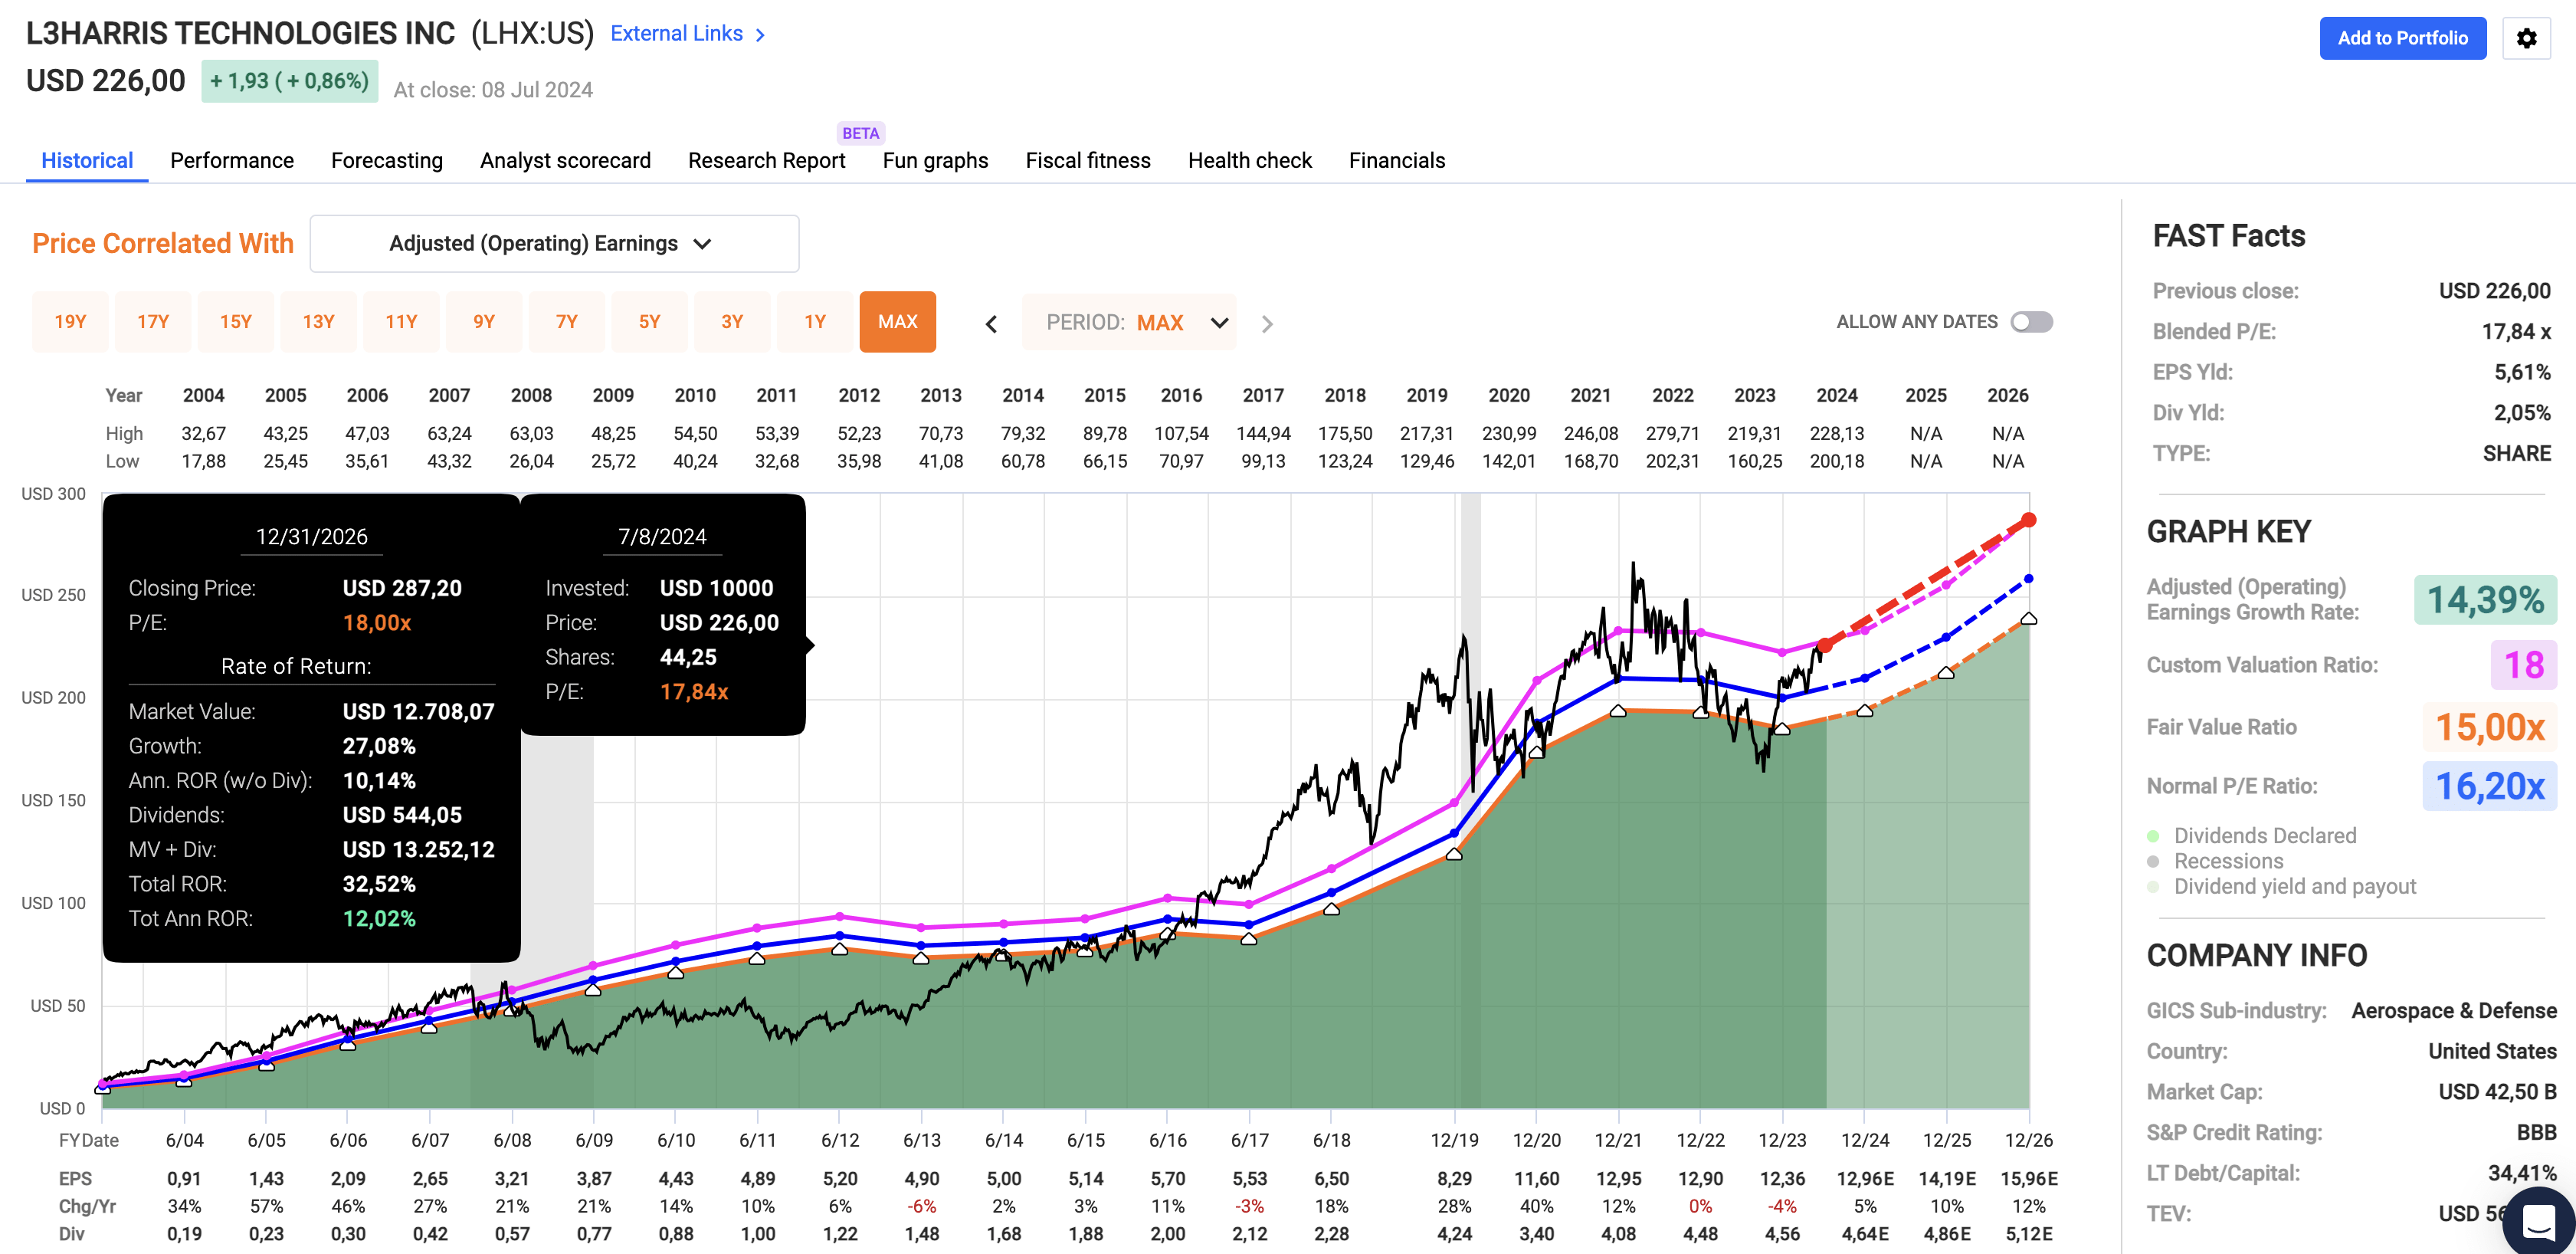Click the 5,61% EPS Yld value

[x=2522, y=372]
